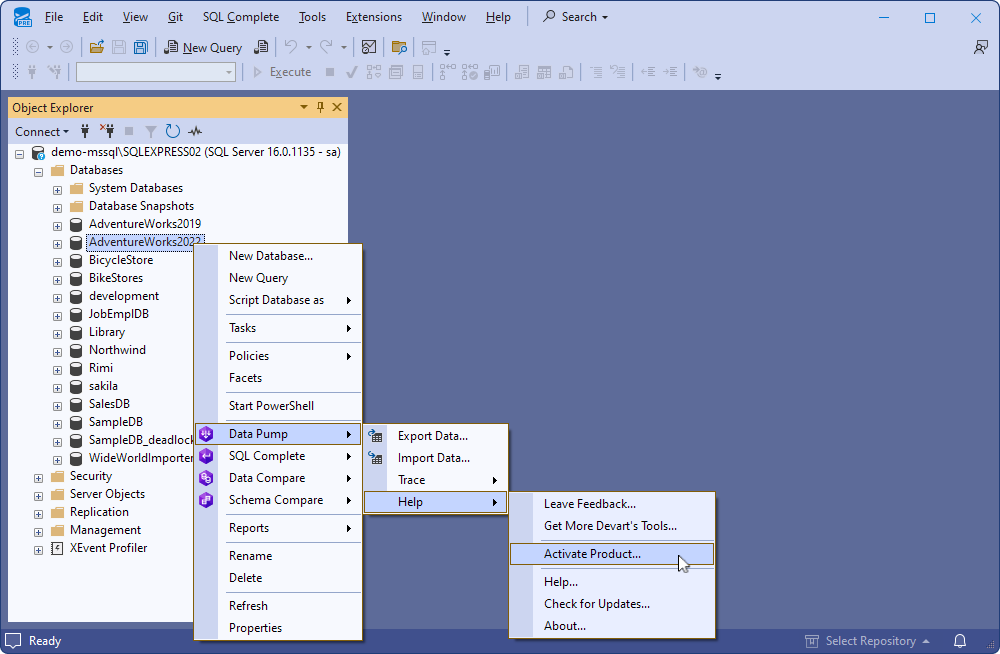Select Activate Product menu item
Image resolution: width=1000 pixels, height=654 pixels.
click(612, 554)
